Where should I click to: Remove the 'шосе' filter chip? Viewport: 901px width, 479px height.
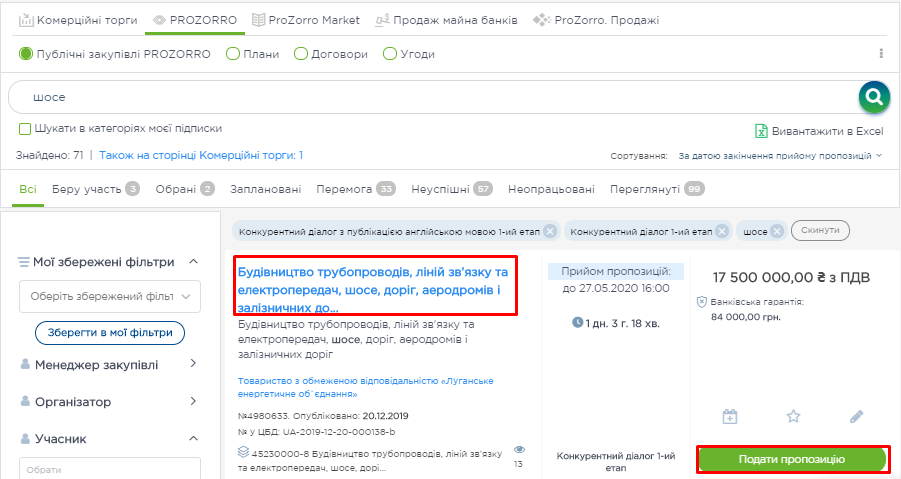(x=777, y=231)
